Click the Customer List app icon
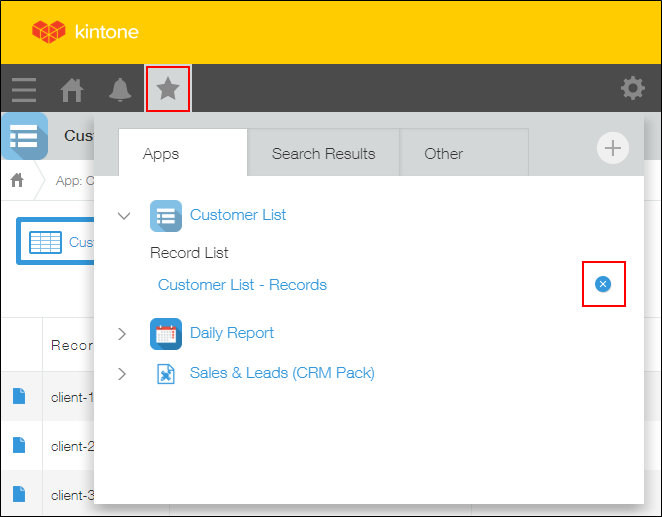Viewport: 662px width, 517px height. coord(166,215)
